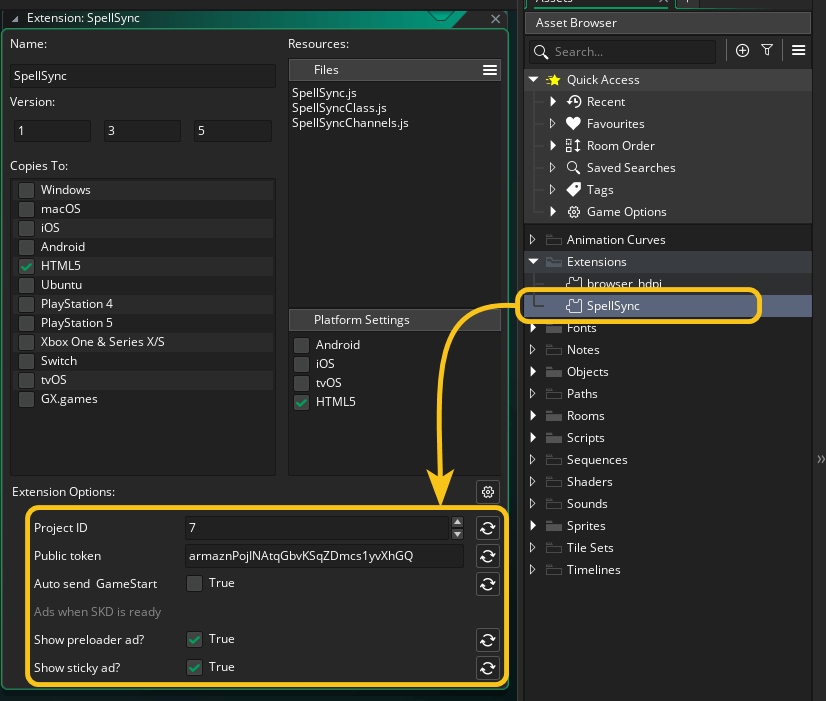Click the Extension Options gear icon
This screenshot has height=701, width=826.
click(x=487, y=492)
